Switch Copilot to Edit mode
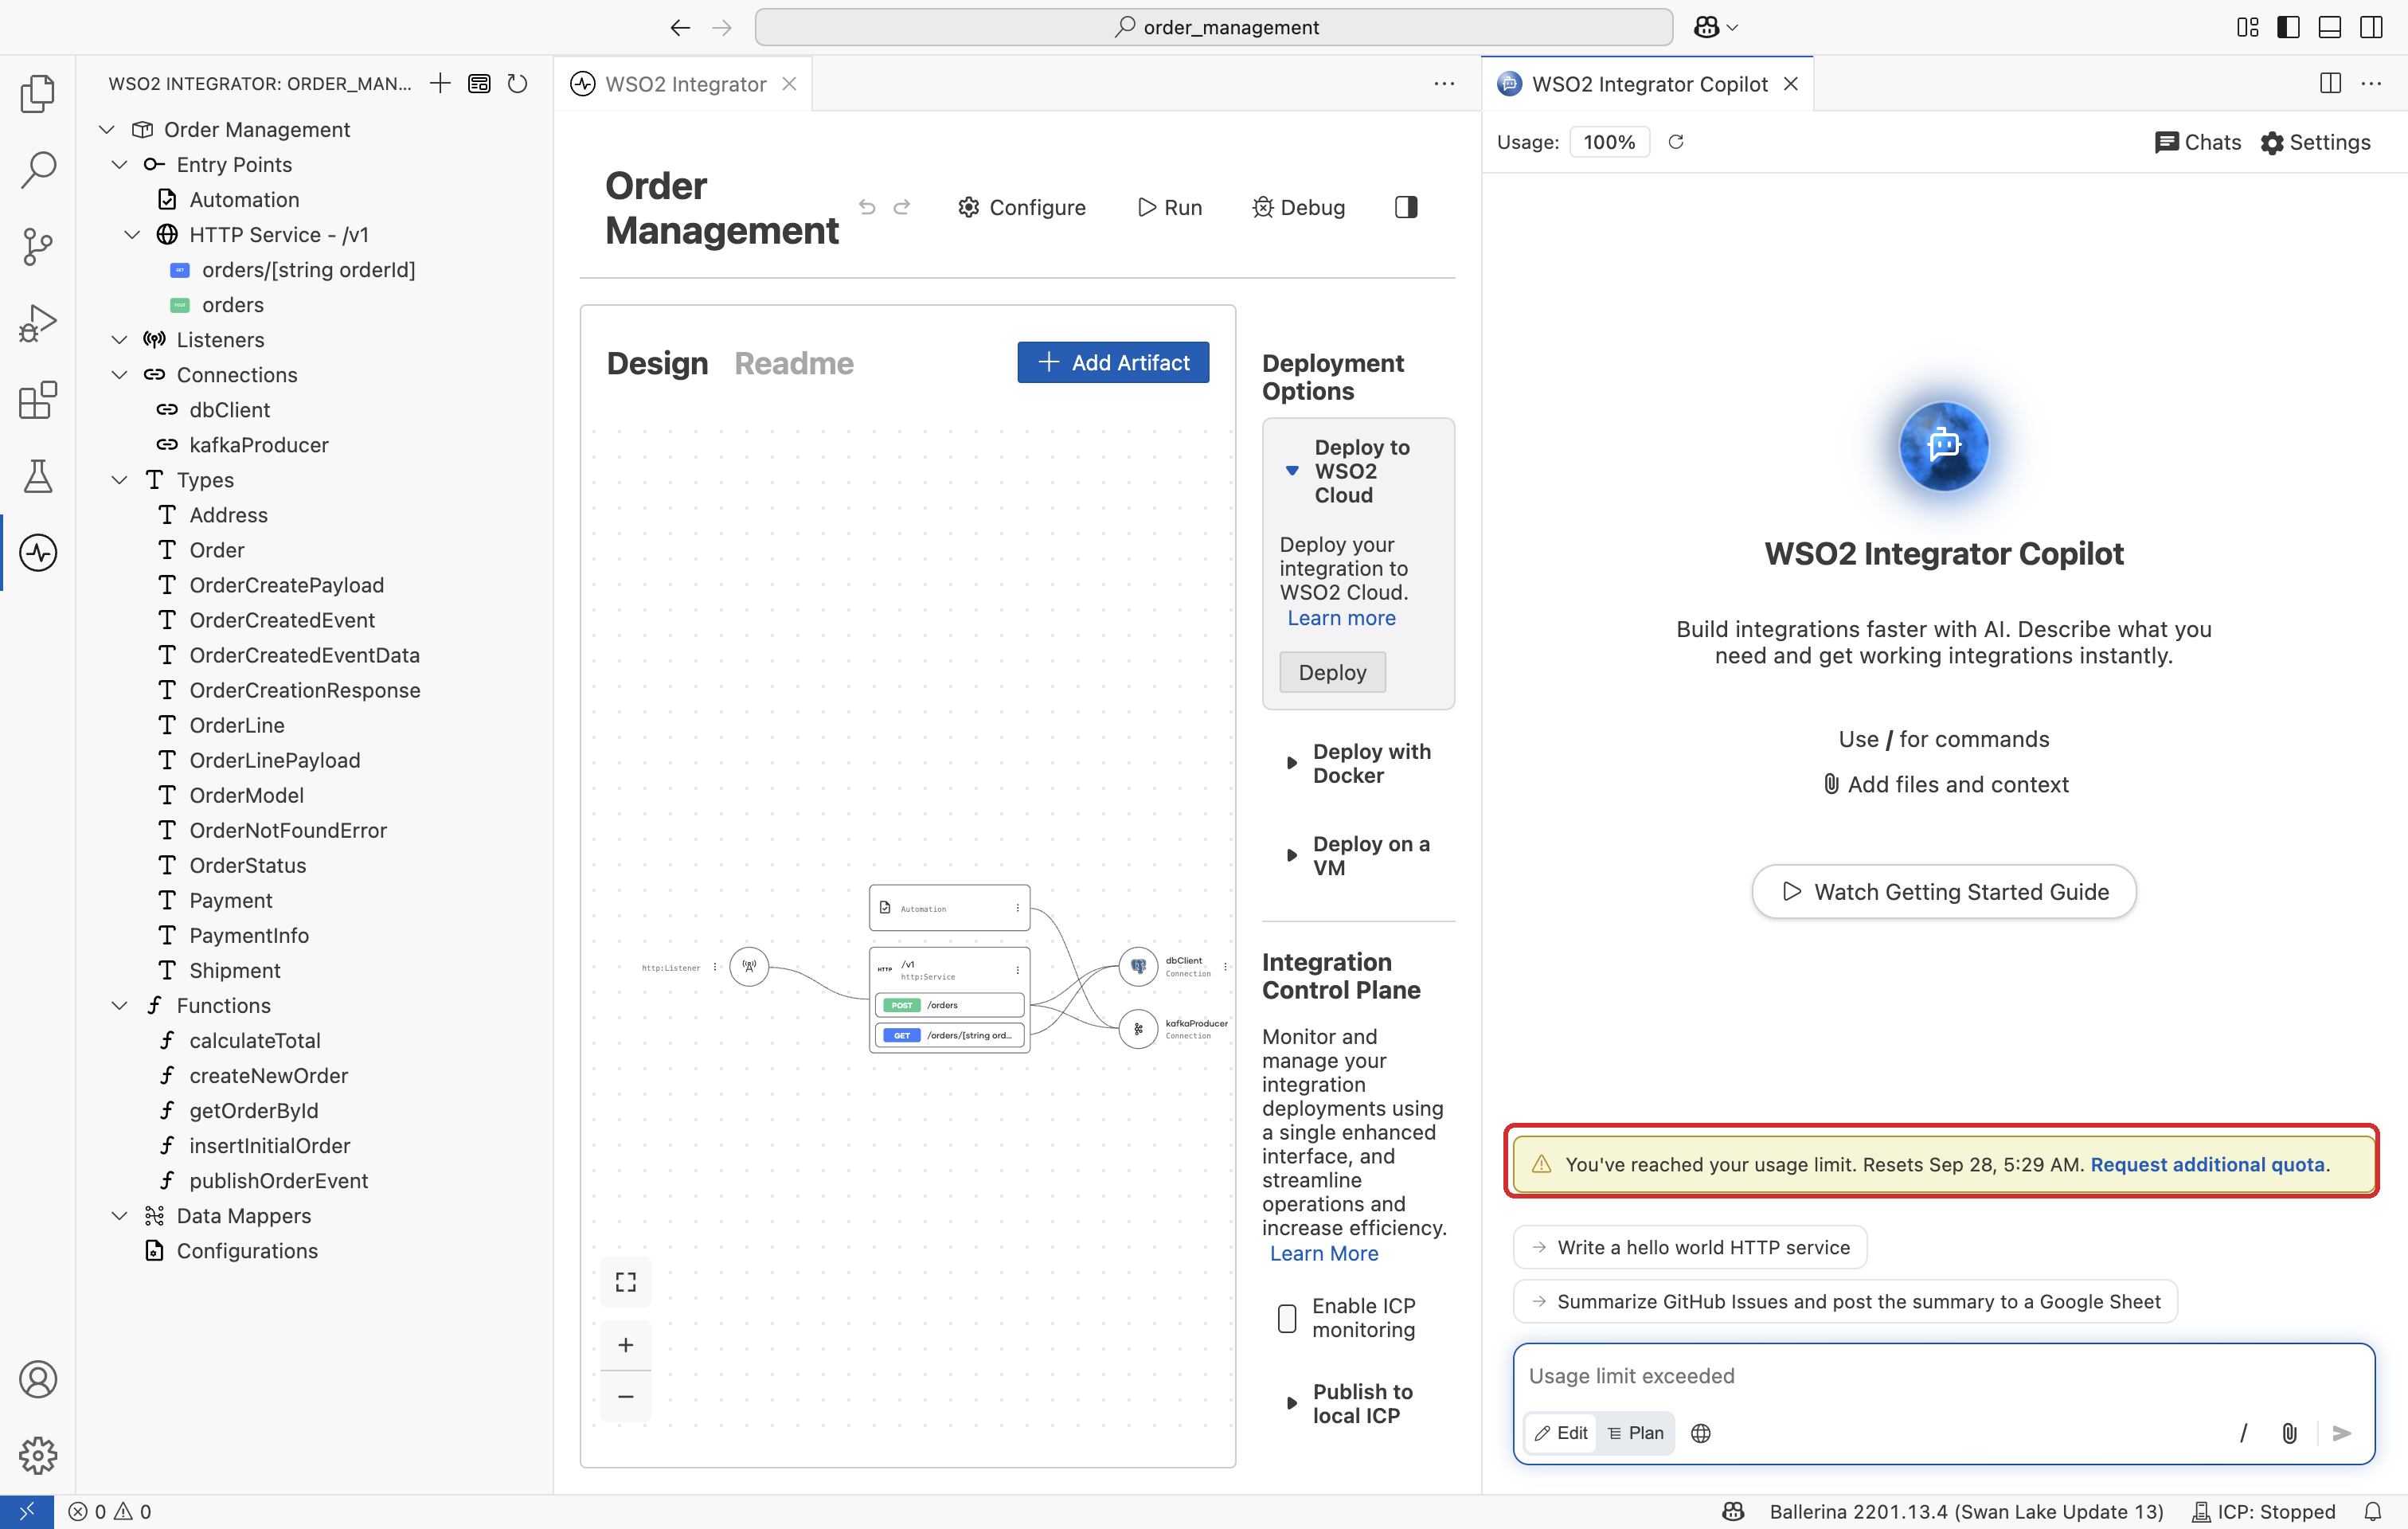2408x1529 pixels. tap(1561, 1433)
